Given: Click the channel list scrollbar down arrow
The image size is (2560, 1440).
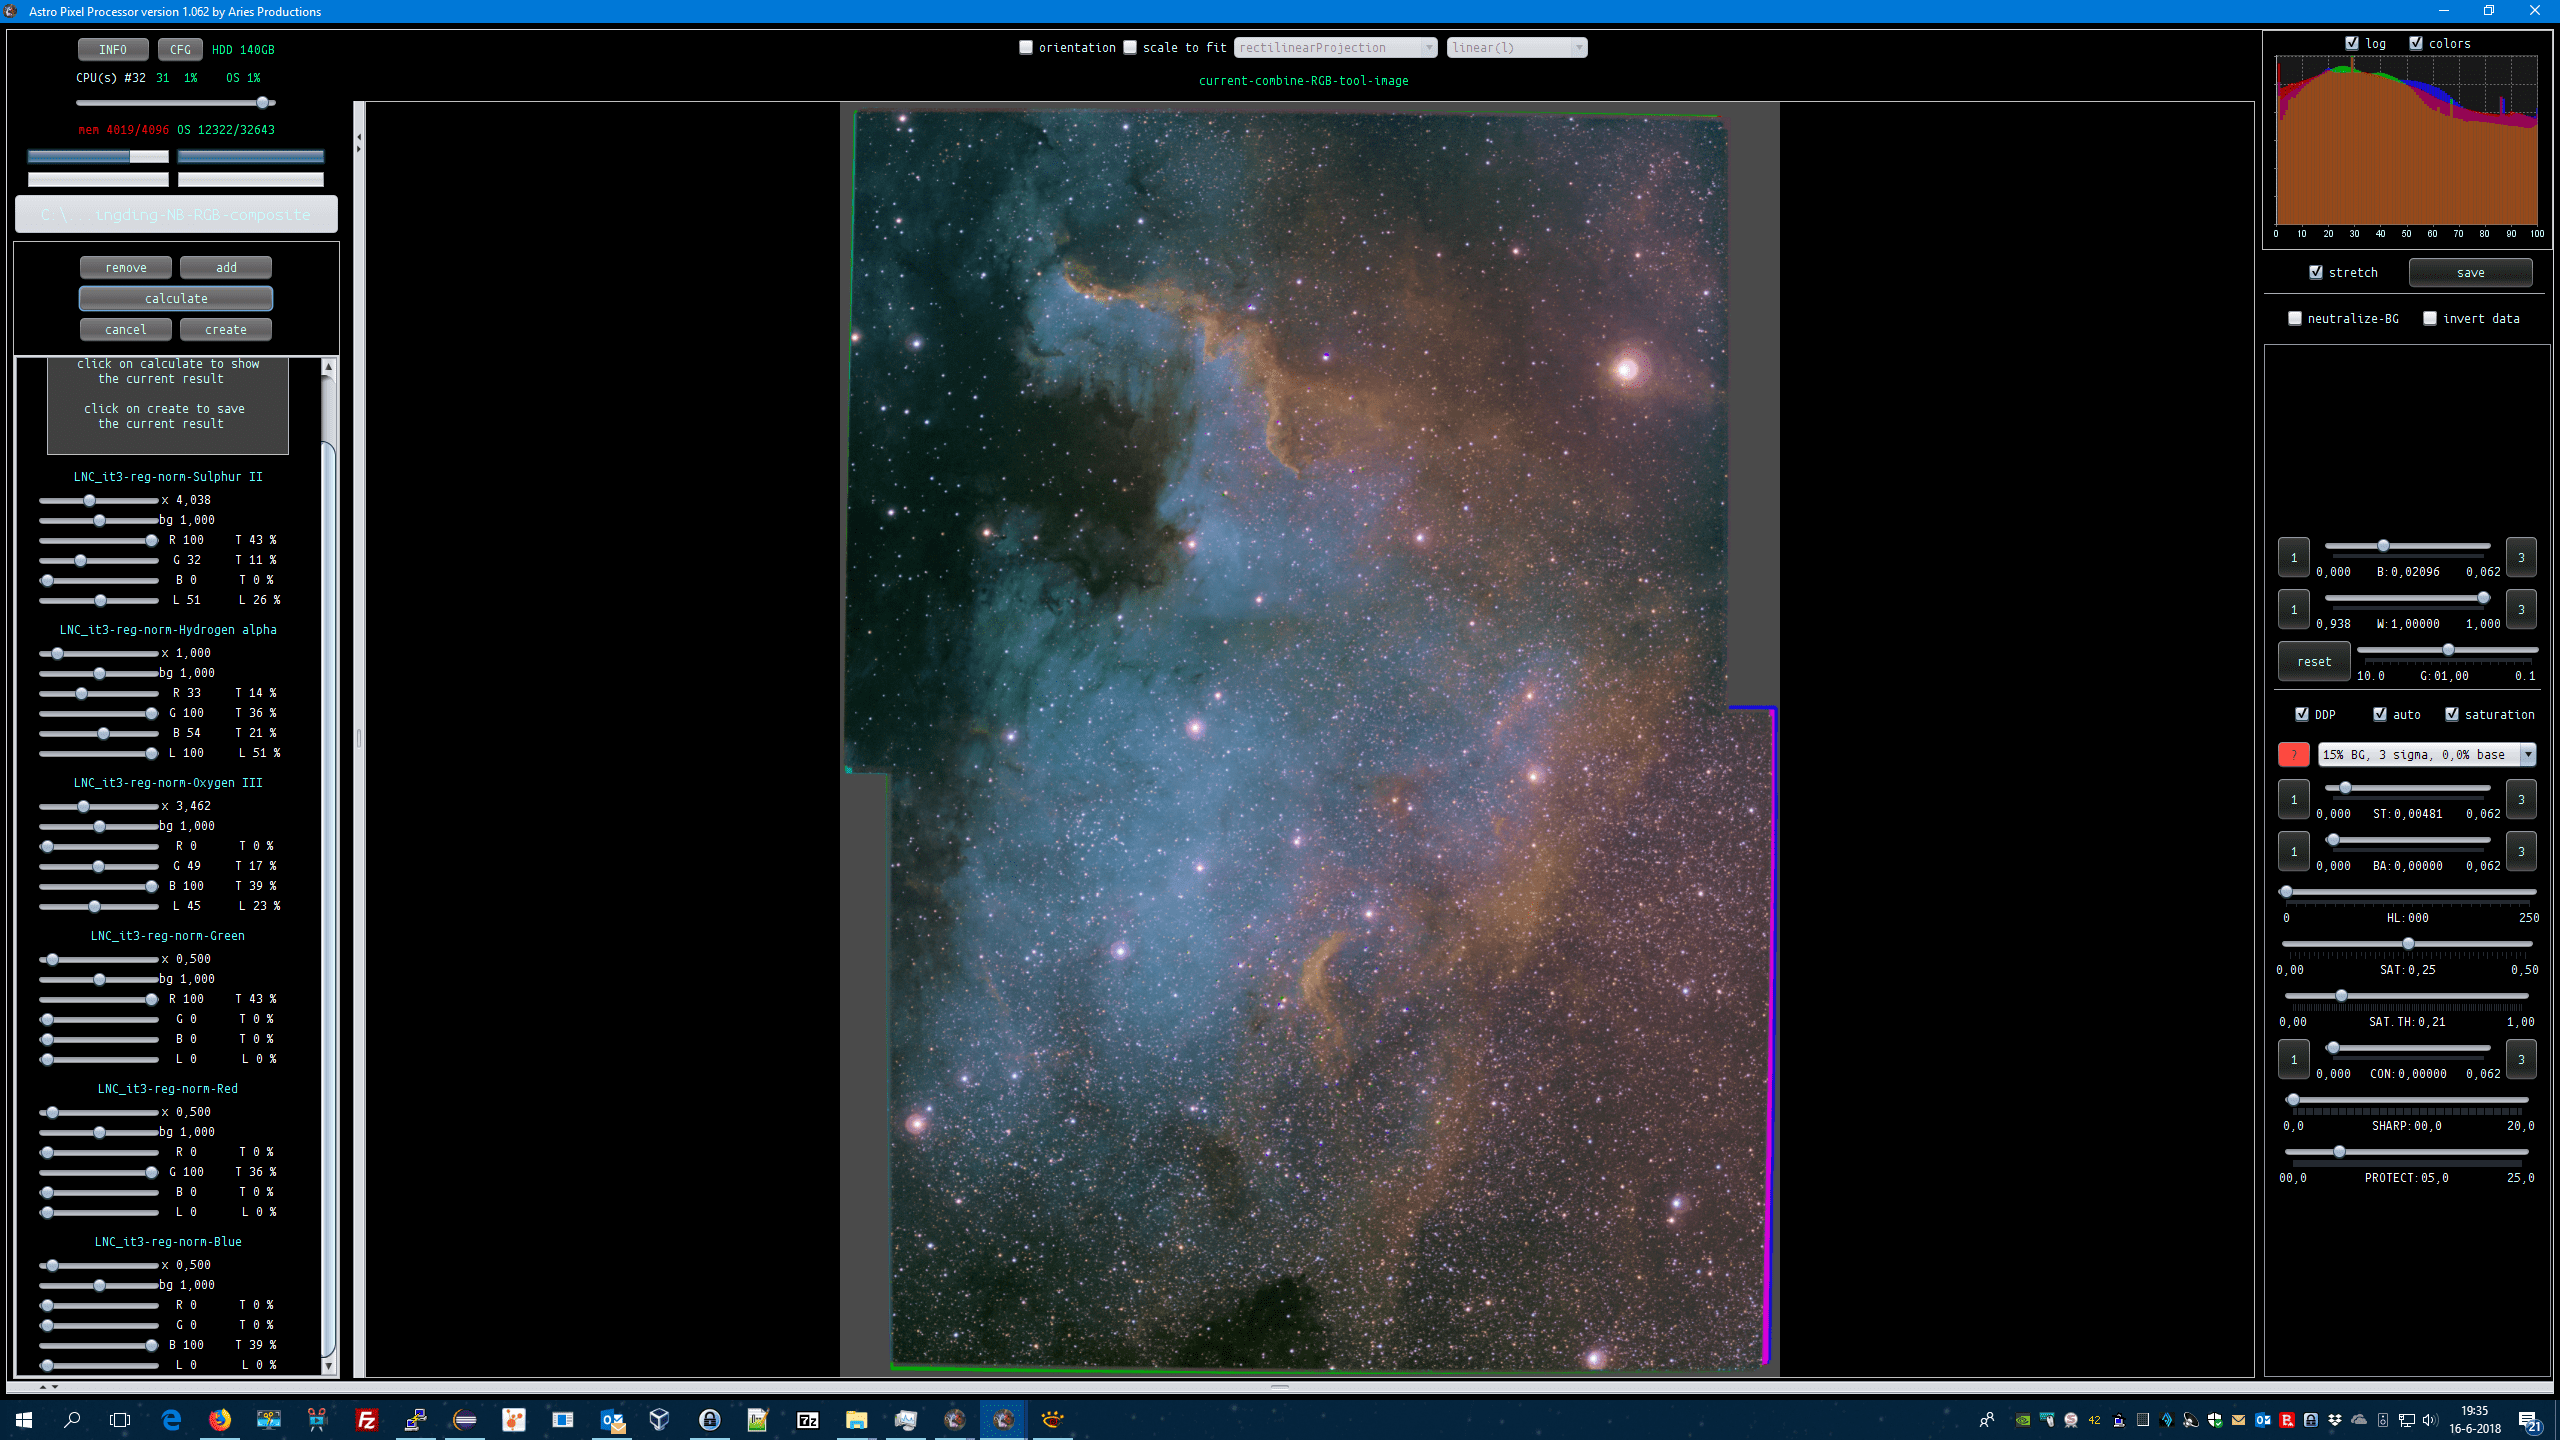Looking at the screenshot, I should coord(328,1366).
